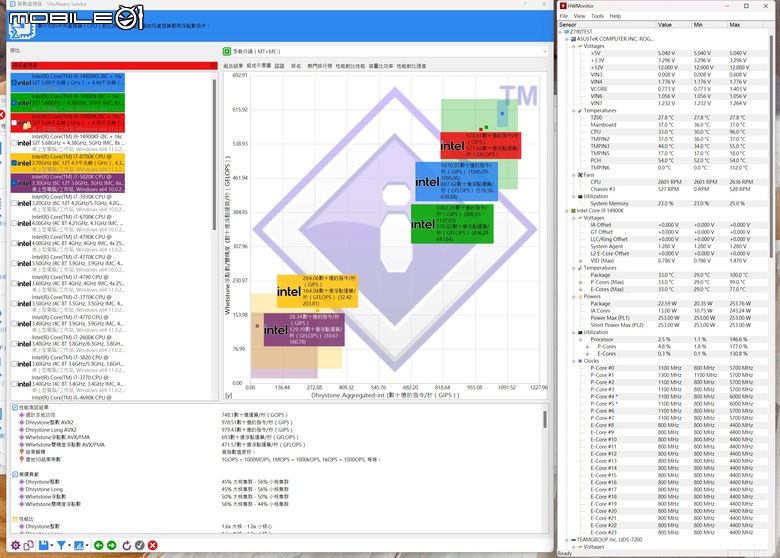
Task: Click the Sensor column header in HWMonitor
Action: 606,24
